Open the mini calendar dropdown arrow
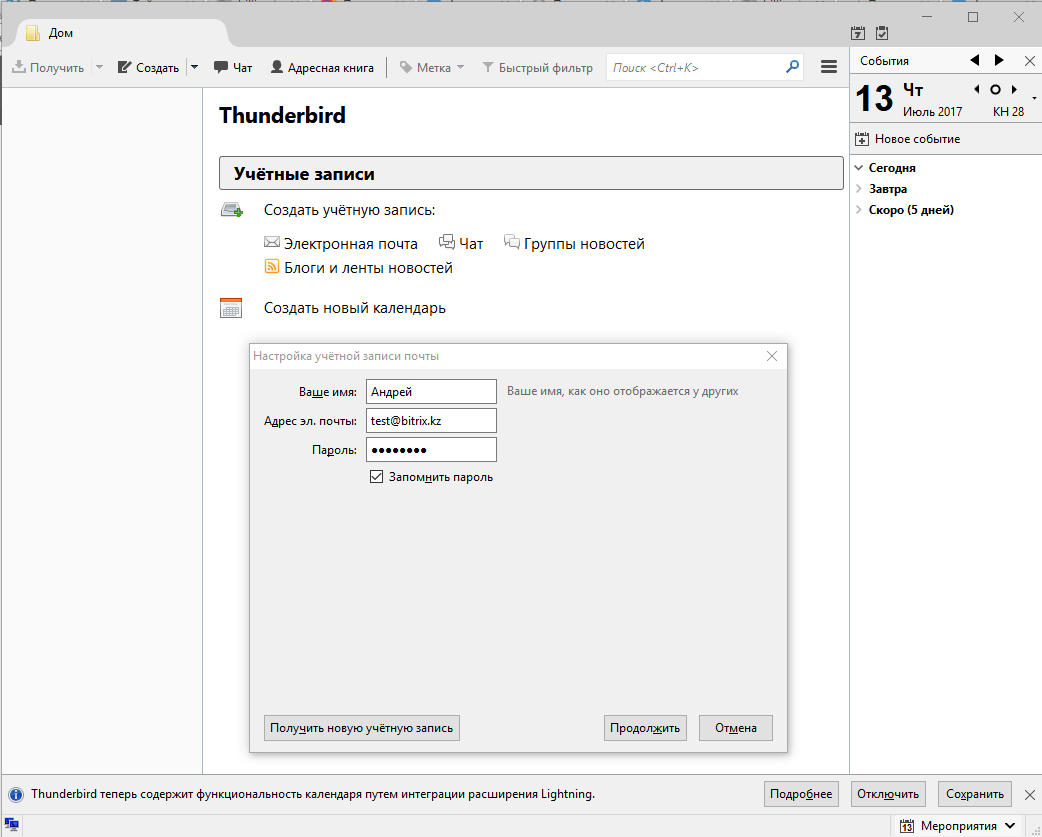The height and width of the screenshot is (837, 1042). tap(1034, 98)
